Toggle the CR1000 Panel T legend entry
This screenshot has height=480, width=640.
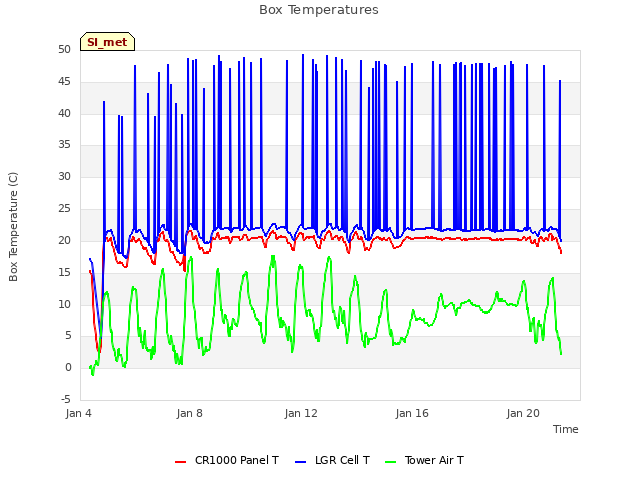click(227, 460)
